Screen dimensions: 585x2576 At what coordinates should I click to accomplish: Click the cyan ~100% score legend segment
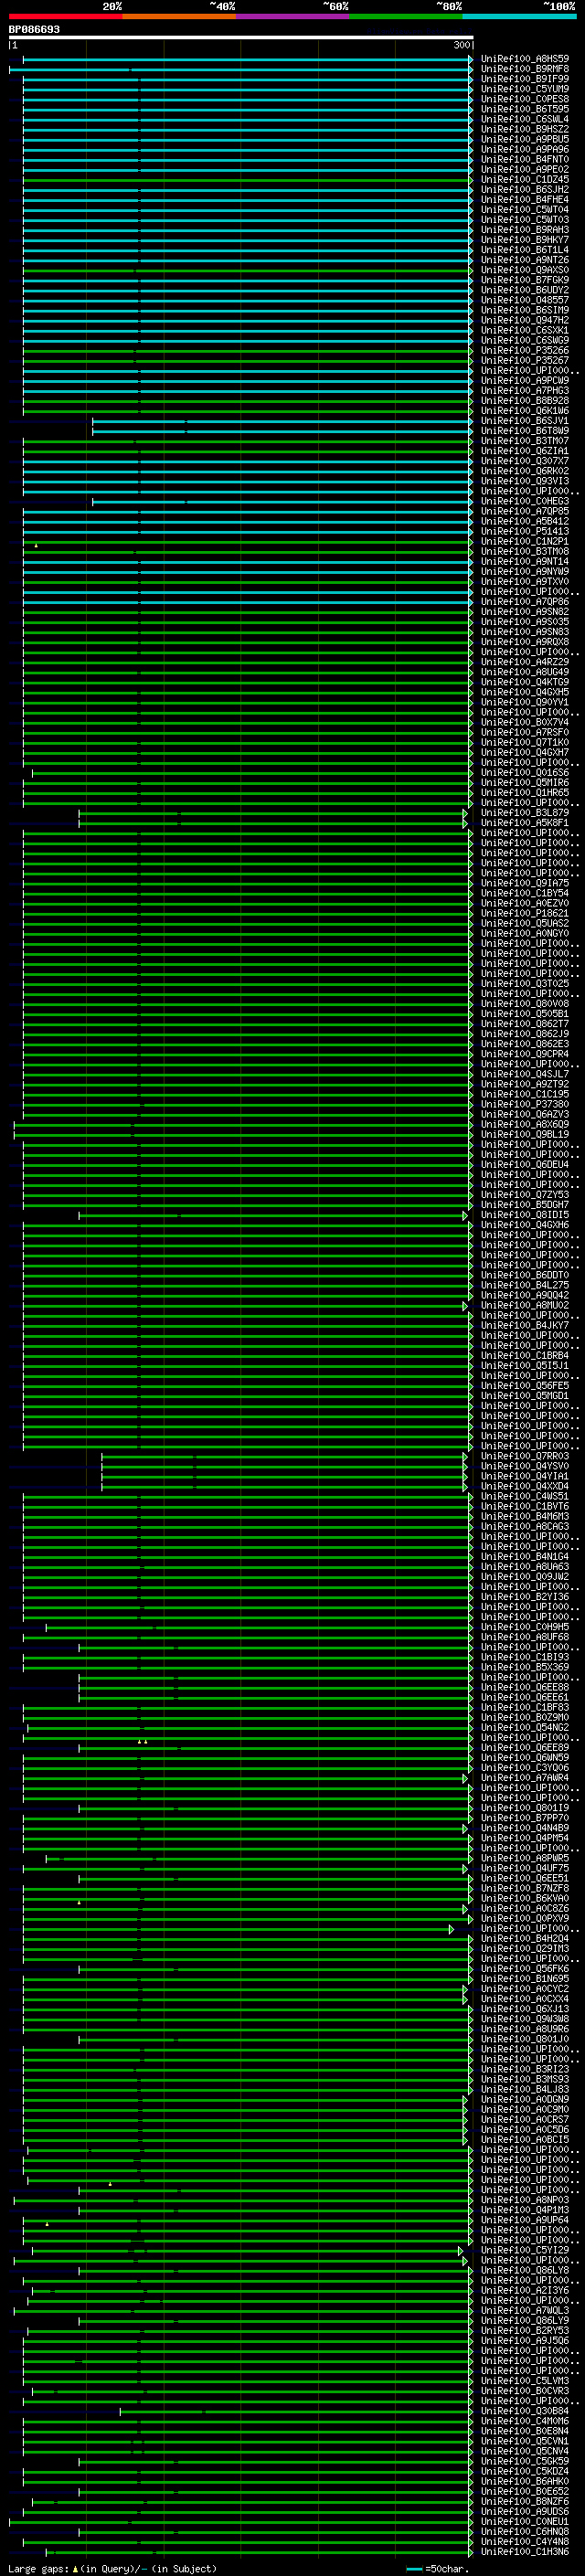click(519, 16)
